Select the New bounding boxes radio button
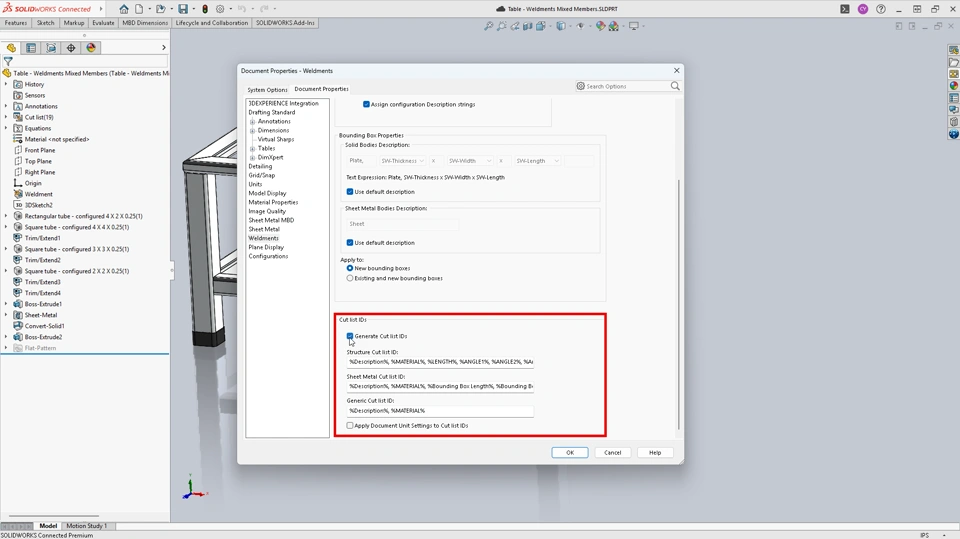 (x=350, y=268)
